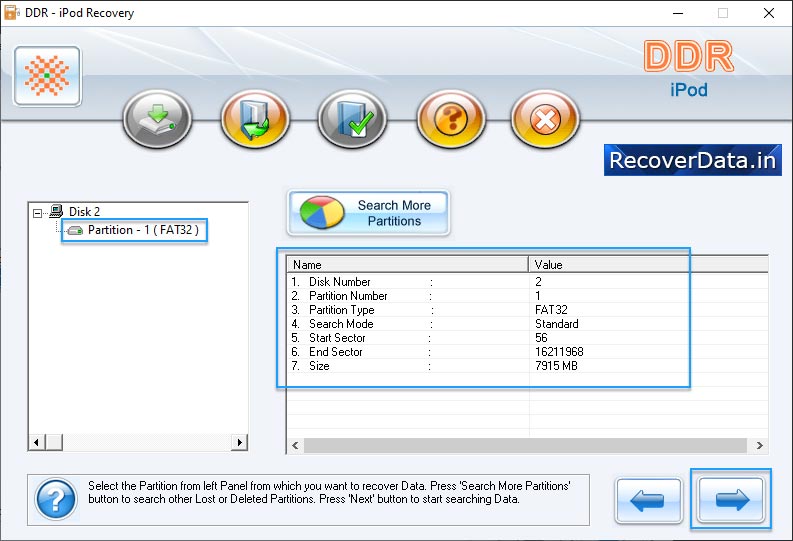Click the Next arrow button
Image resolution: width=793 pixels, height=541 pixels.
pyautogui.click(x=730, y=500)
